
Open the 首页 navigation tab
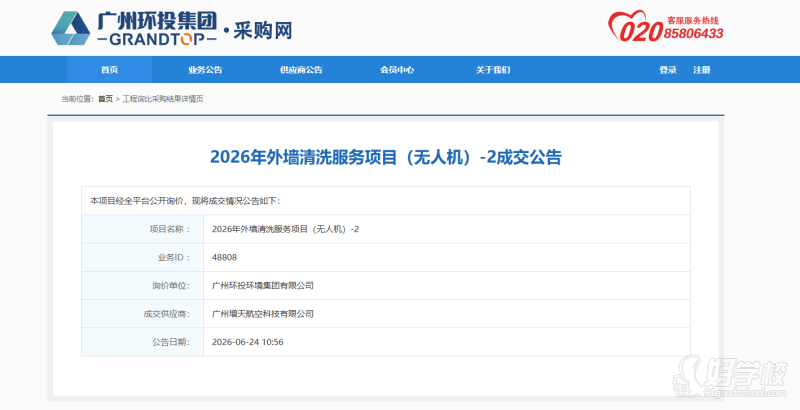109,70
